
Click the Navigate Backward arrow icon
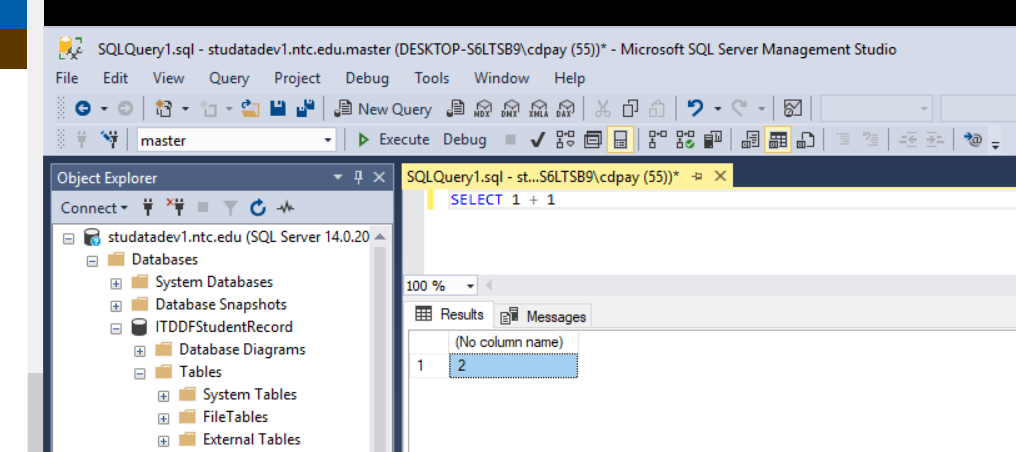point(82,109)
